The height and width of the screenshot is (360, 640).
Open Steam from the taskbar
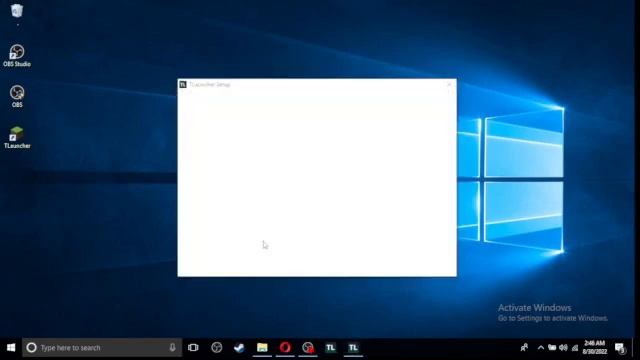pyautogui.click(x=239, y=348)
